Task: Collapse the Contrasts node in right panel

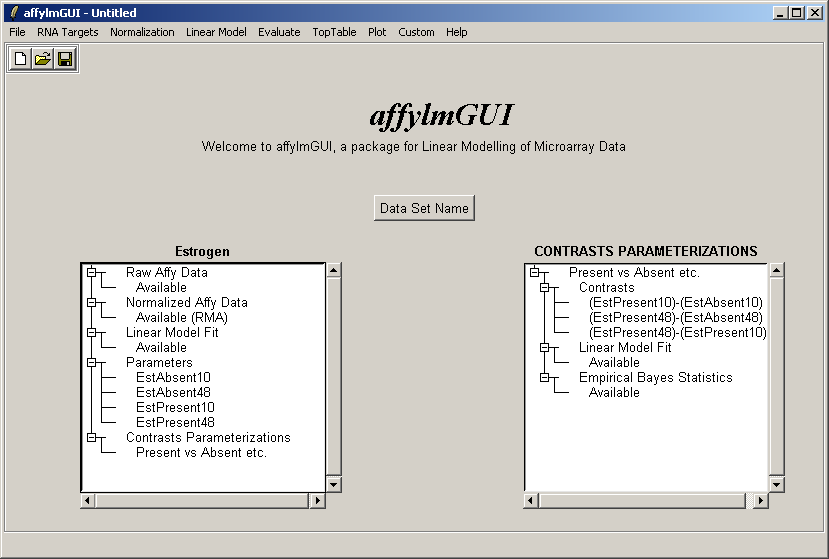Action: [545, 287]
